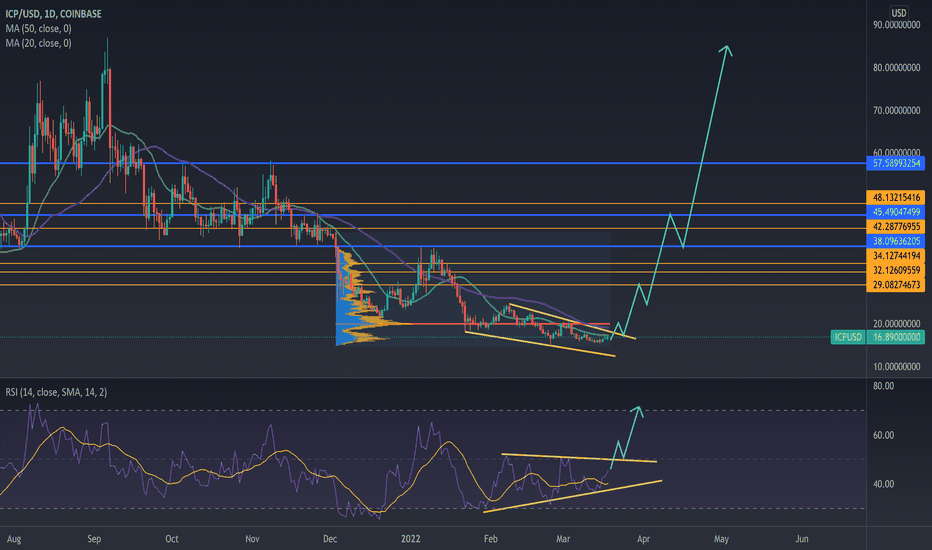The image size is (932, 550).
Task: Click the current price 16.89000000 label
Action: point(896,337)
